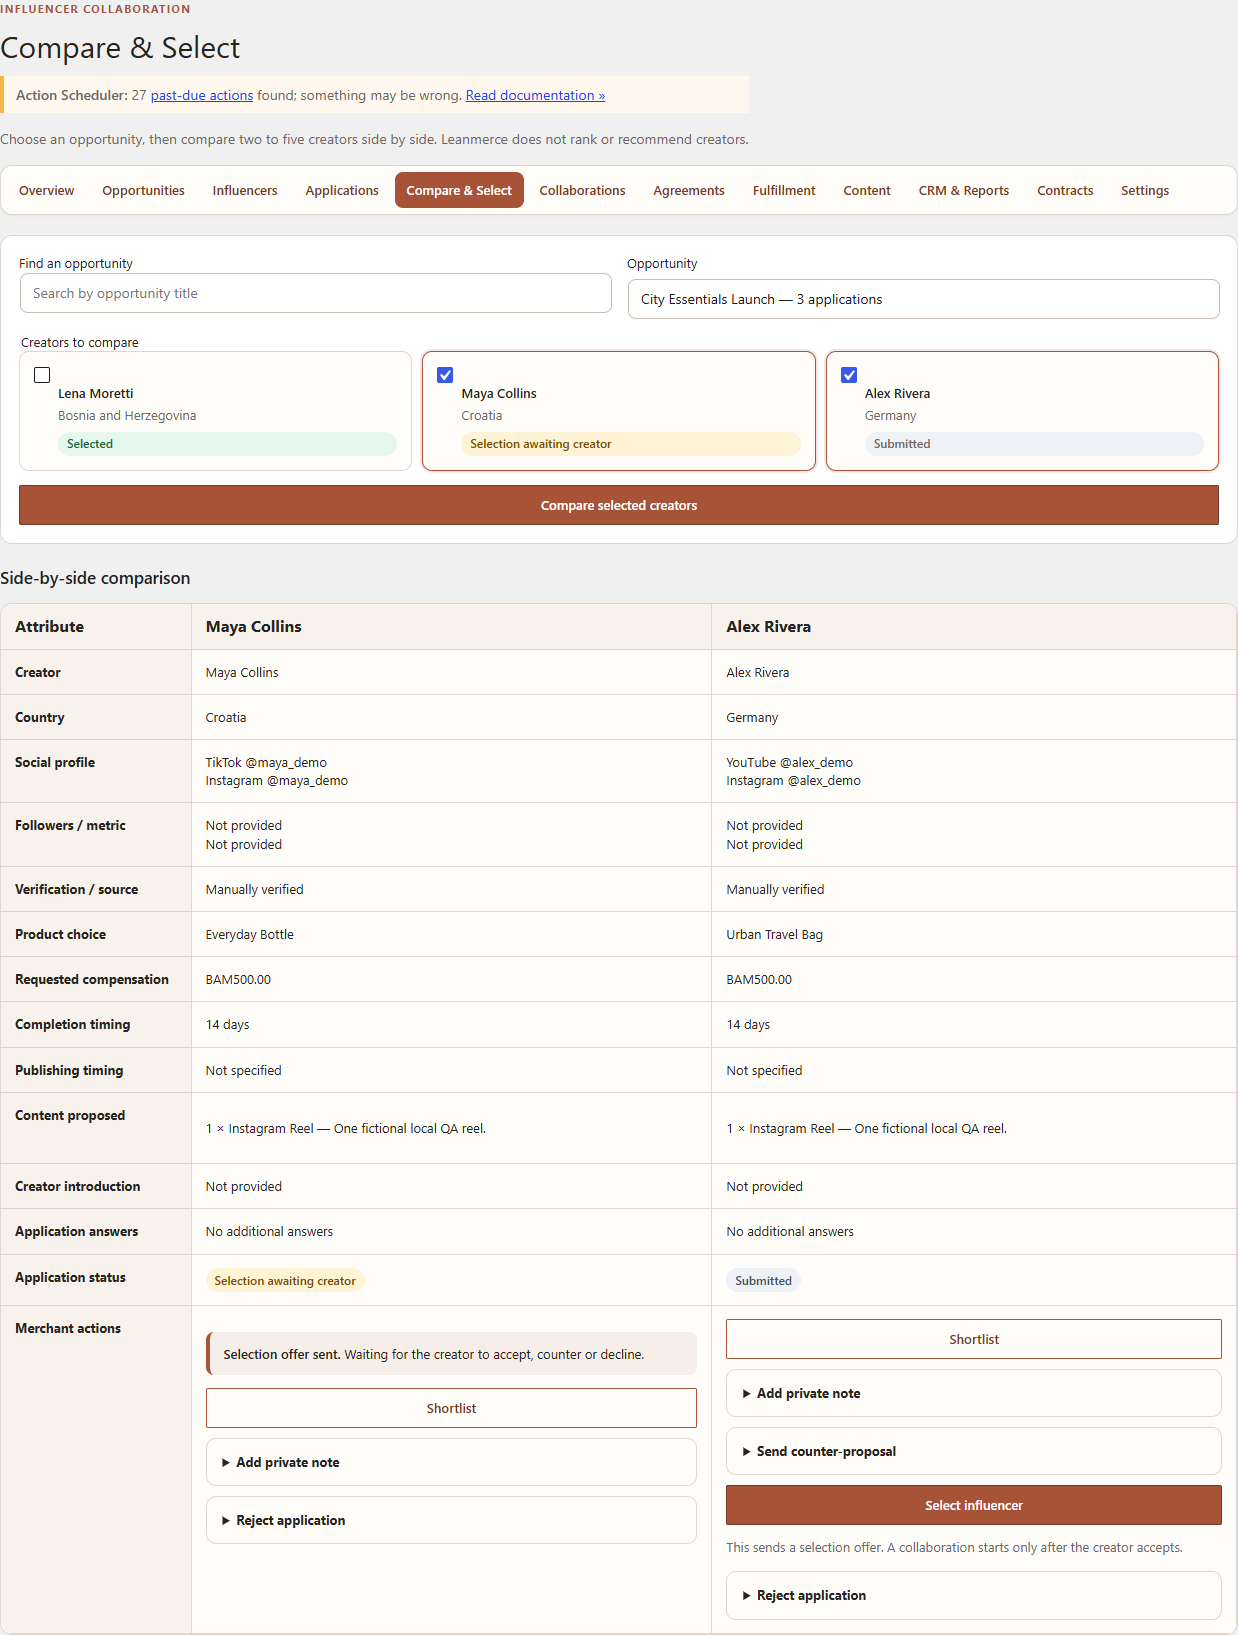Click the Submitted badge on Alex Rivera's card
Viewport: 1238px width, 1635px height.
point(1034,444)
